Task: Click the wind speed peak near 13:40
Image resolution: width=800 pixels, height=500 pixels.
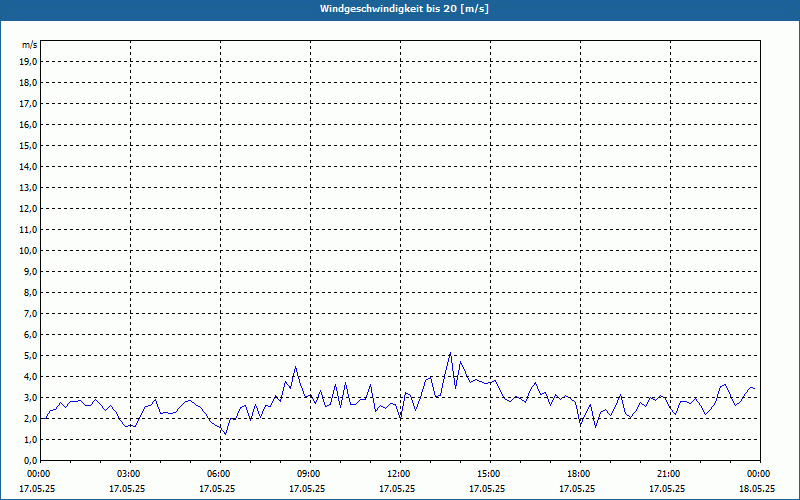Action: 450,353
